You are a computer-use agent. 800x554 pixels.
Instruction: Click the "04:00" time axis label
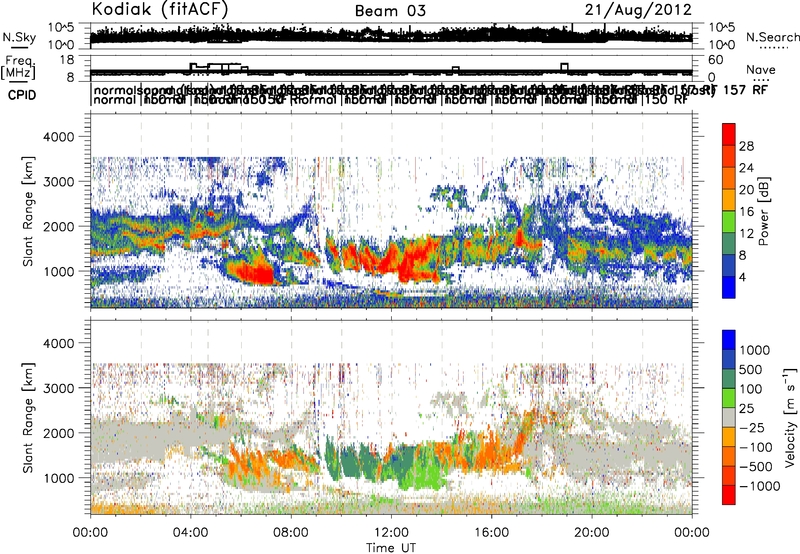coord(190,533)
